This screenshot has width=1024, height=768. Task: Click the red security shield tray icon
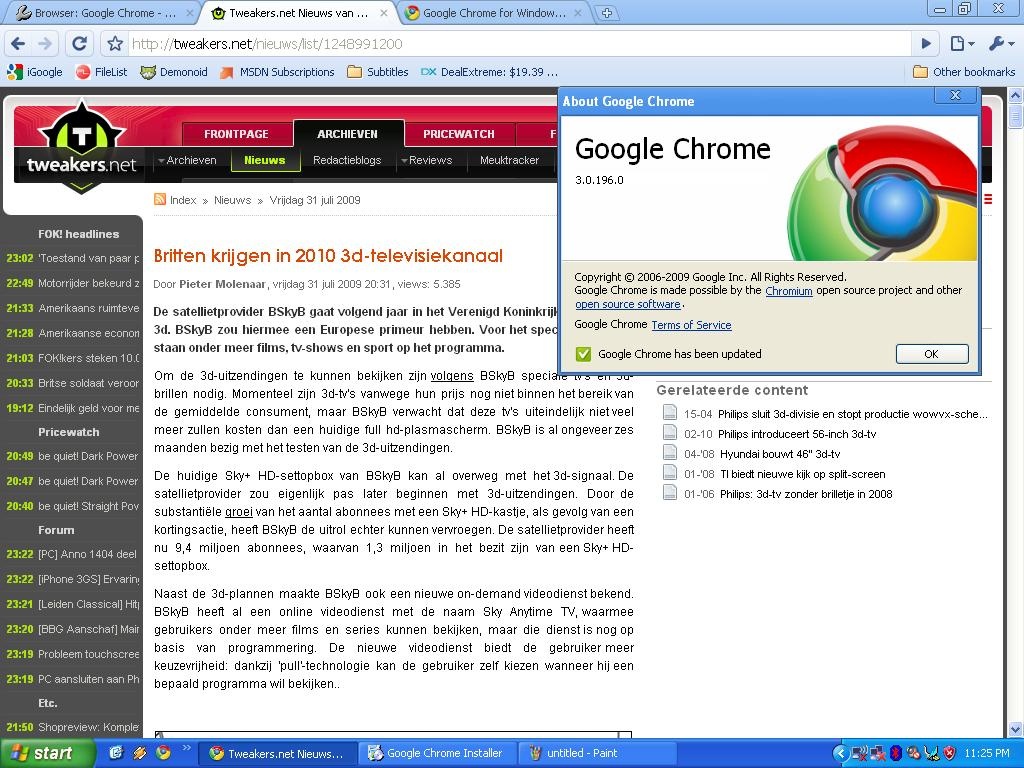pos(950,754)
